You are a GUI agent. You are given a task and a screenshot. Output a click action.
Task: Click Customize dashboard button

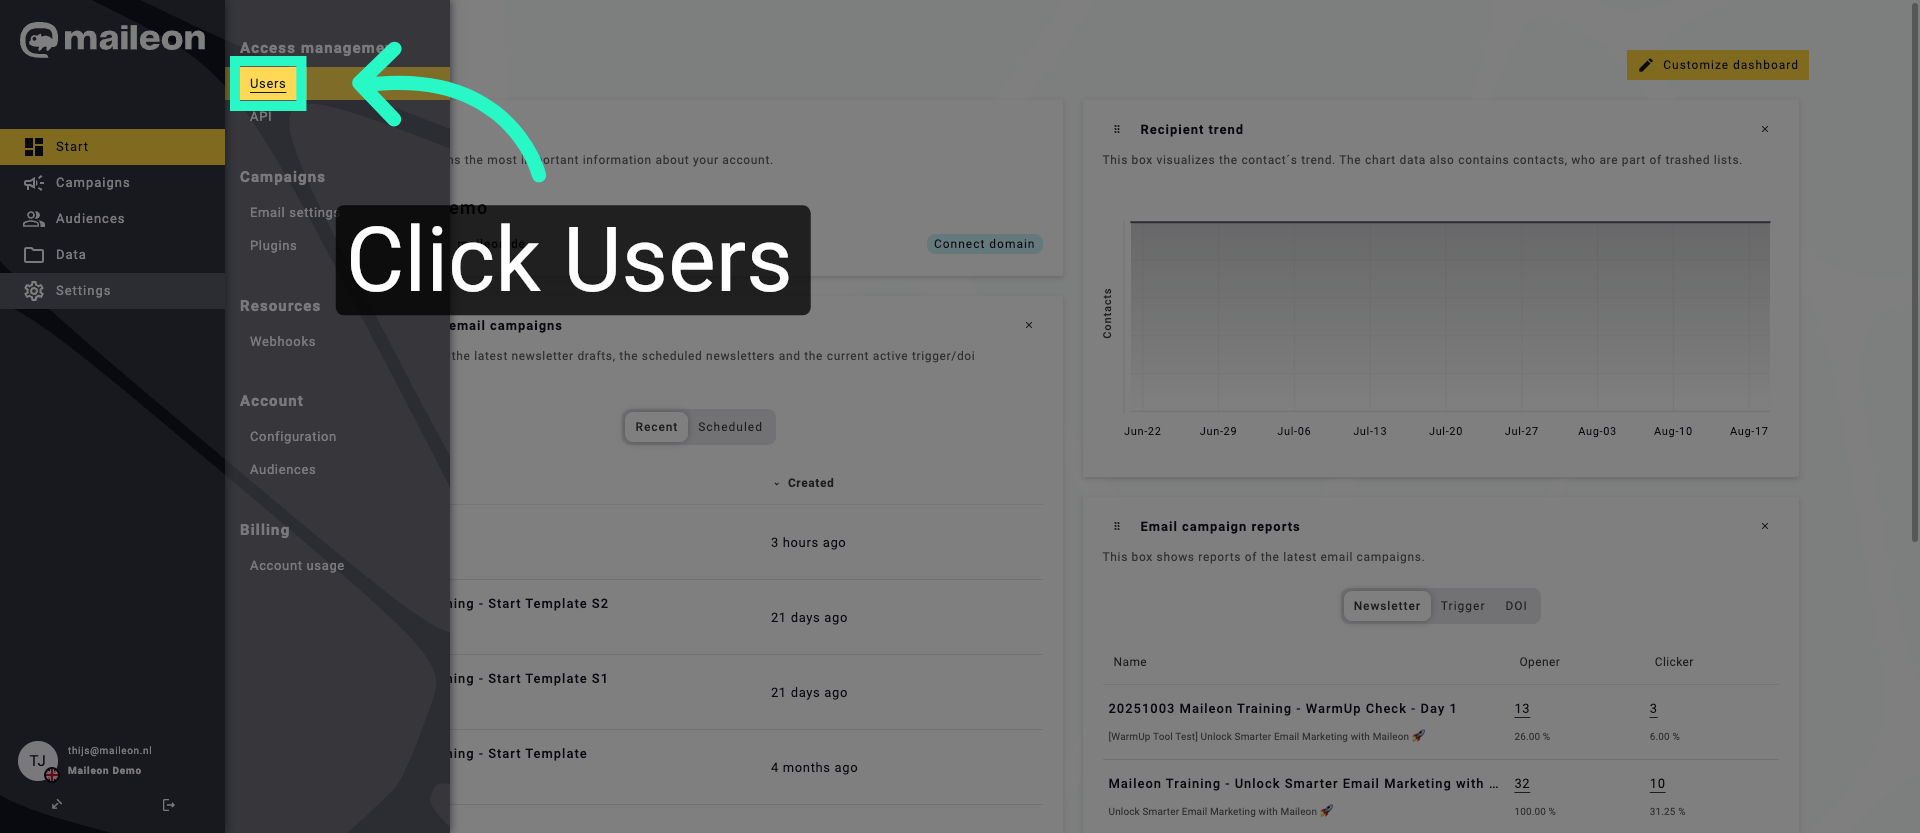click(x=1718, y=65)
